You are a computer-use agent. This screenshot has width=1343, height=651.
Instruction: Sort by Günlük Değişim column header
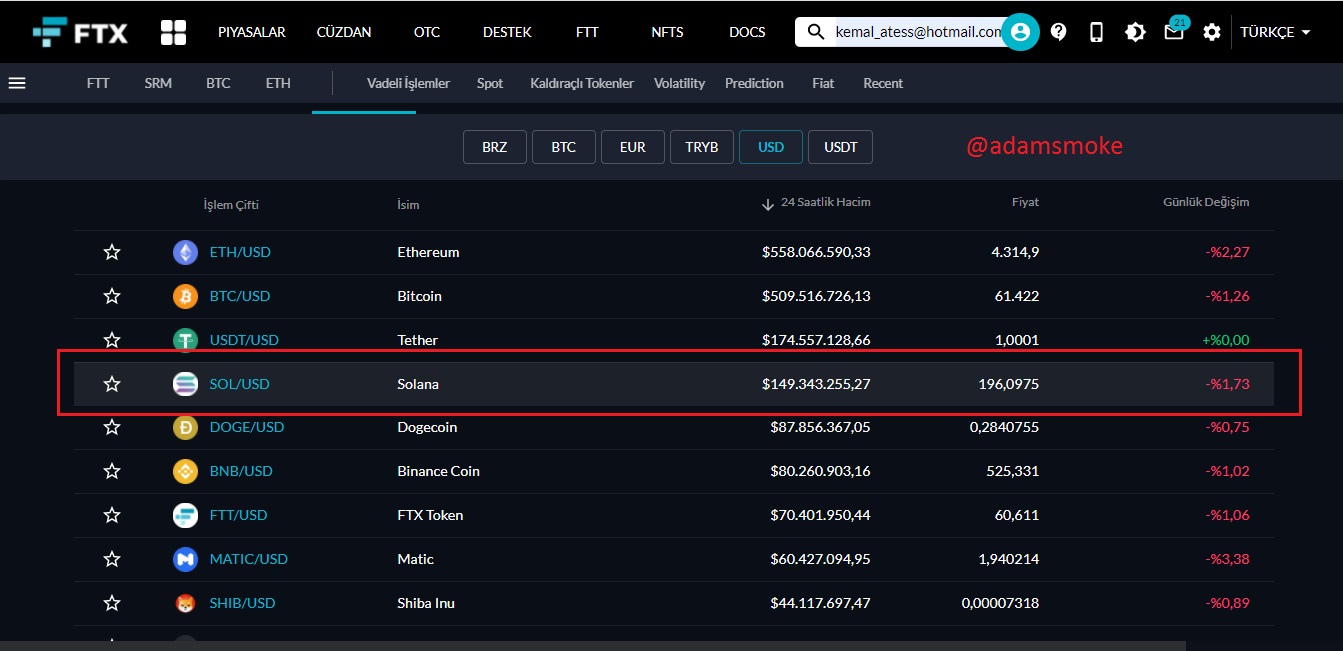pos(1206,202)
